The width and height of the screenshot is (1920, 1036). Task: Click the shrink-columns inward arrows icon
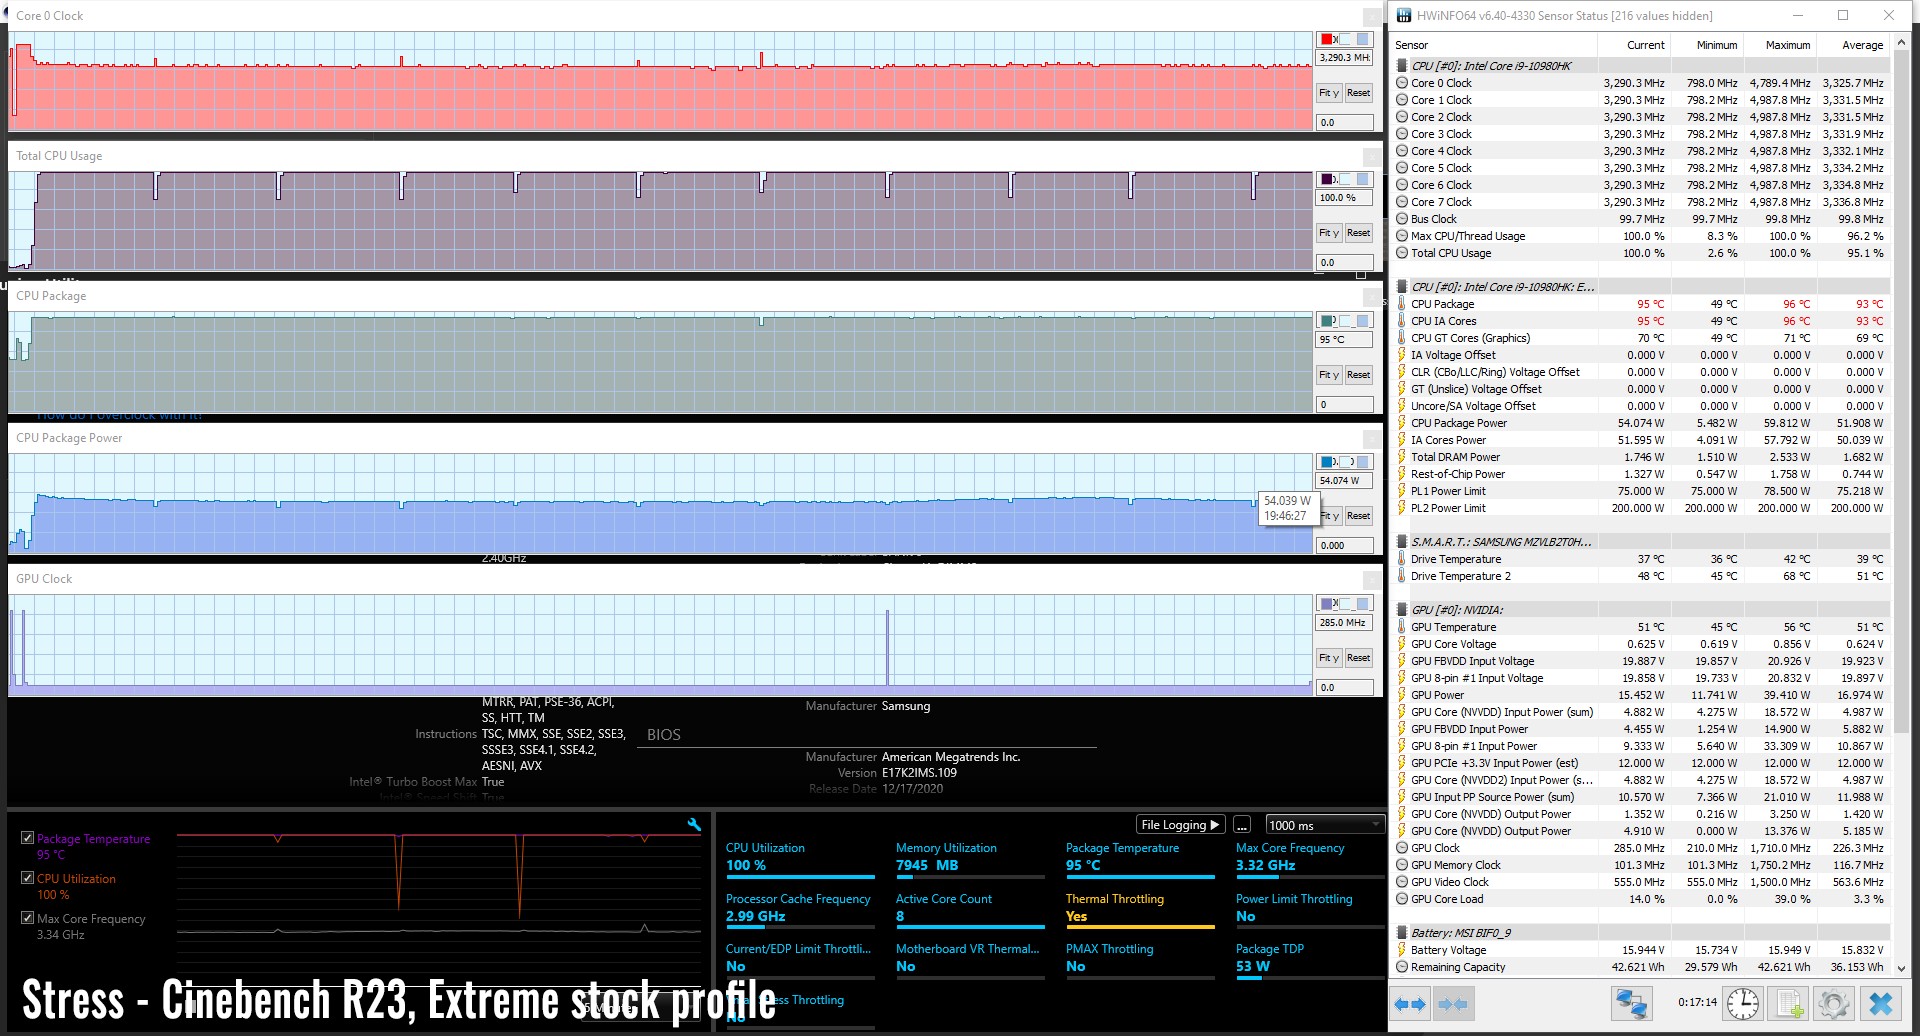[x=1453, y=1004]
